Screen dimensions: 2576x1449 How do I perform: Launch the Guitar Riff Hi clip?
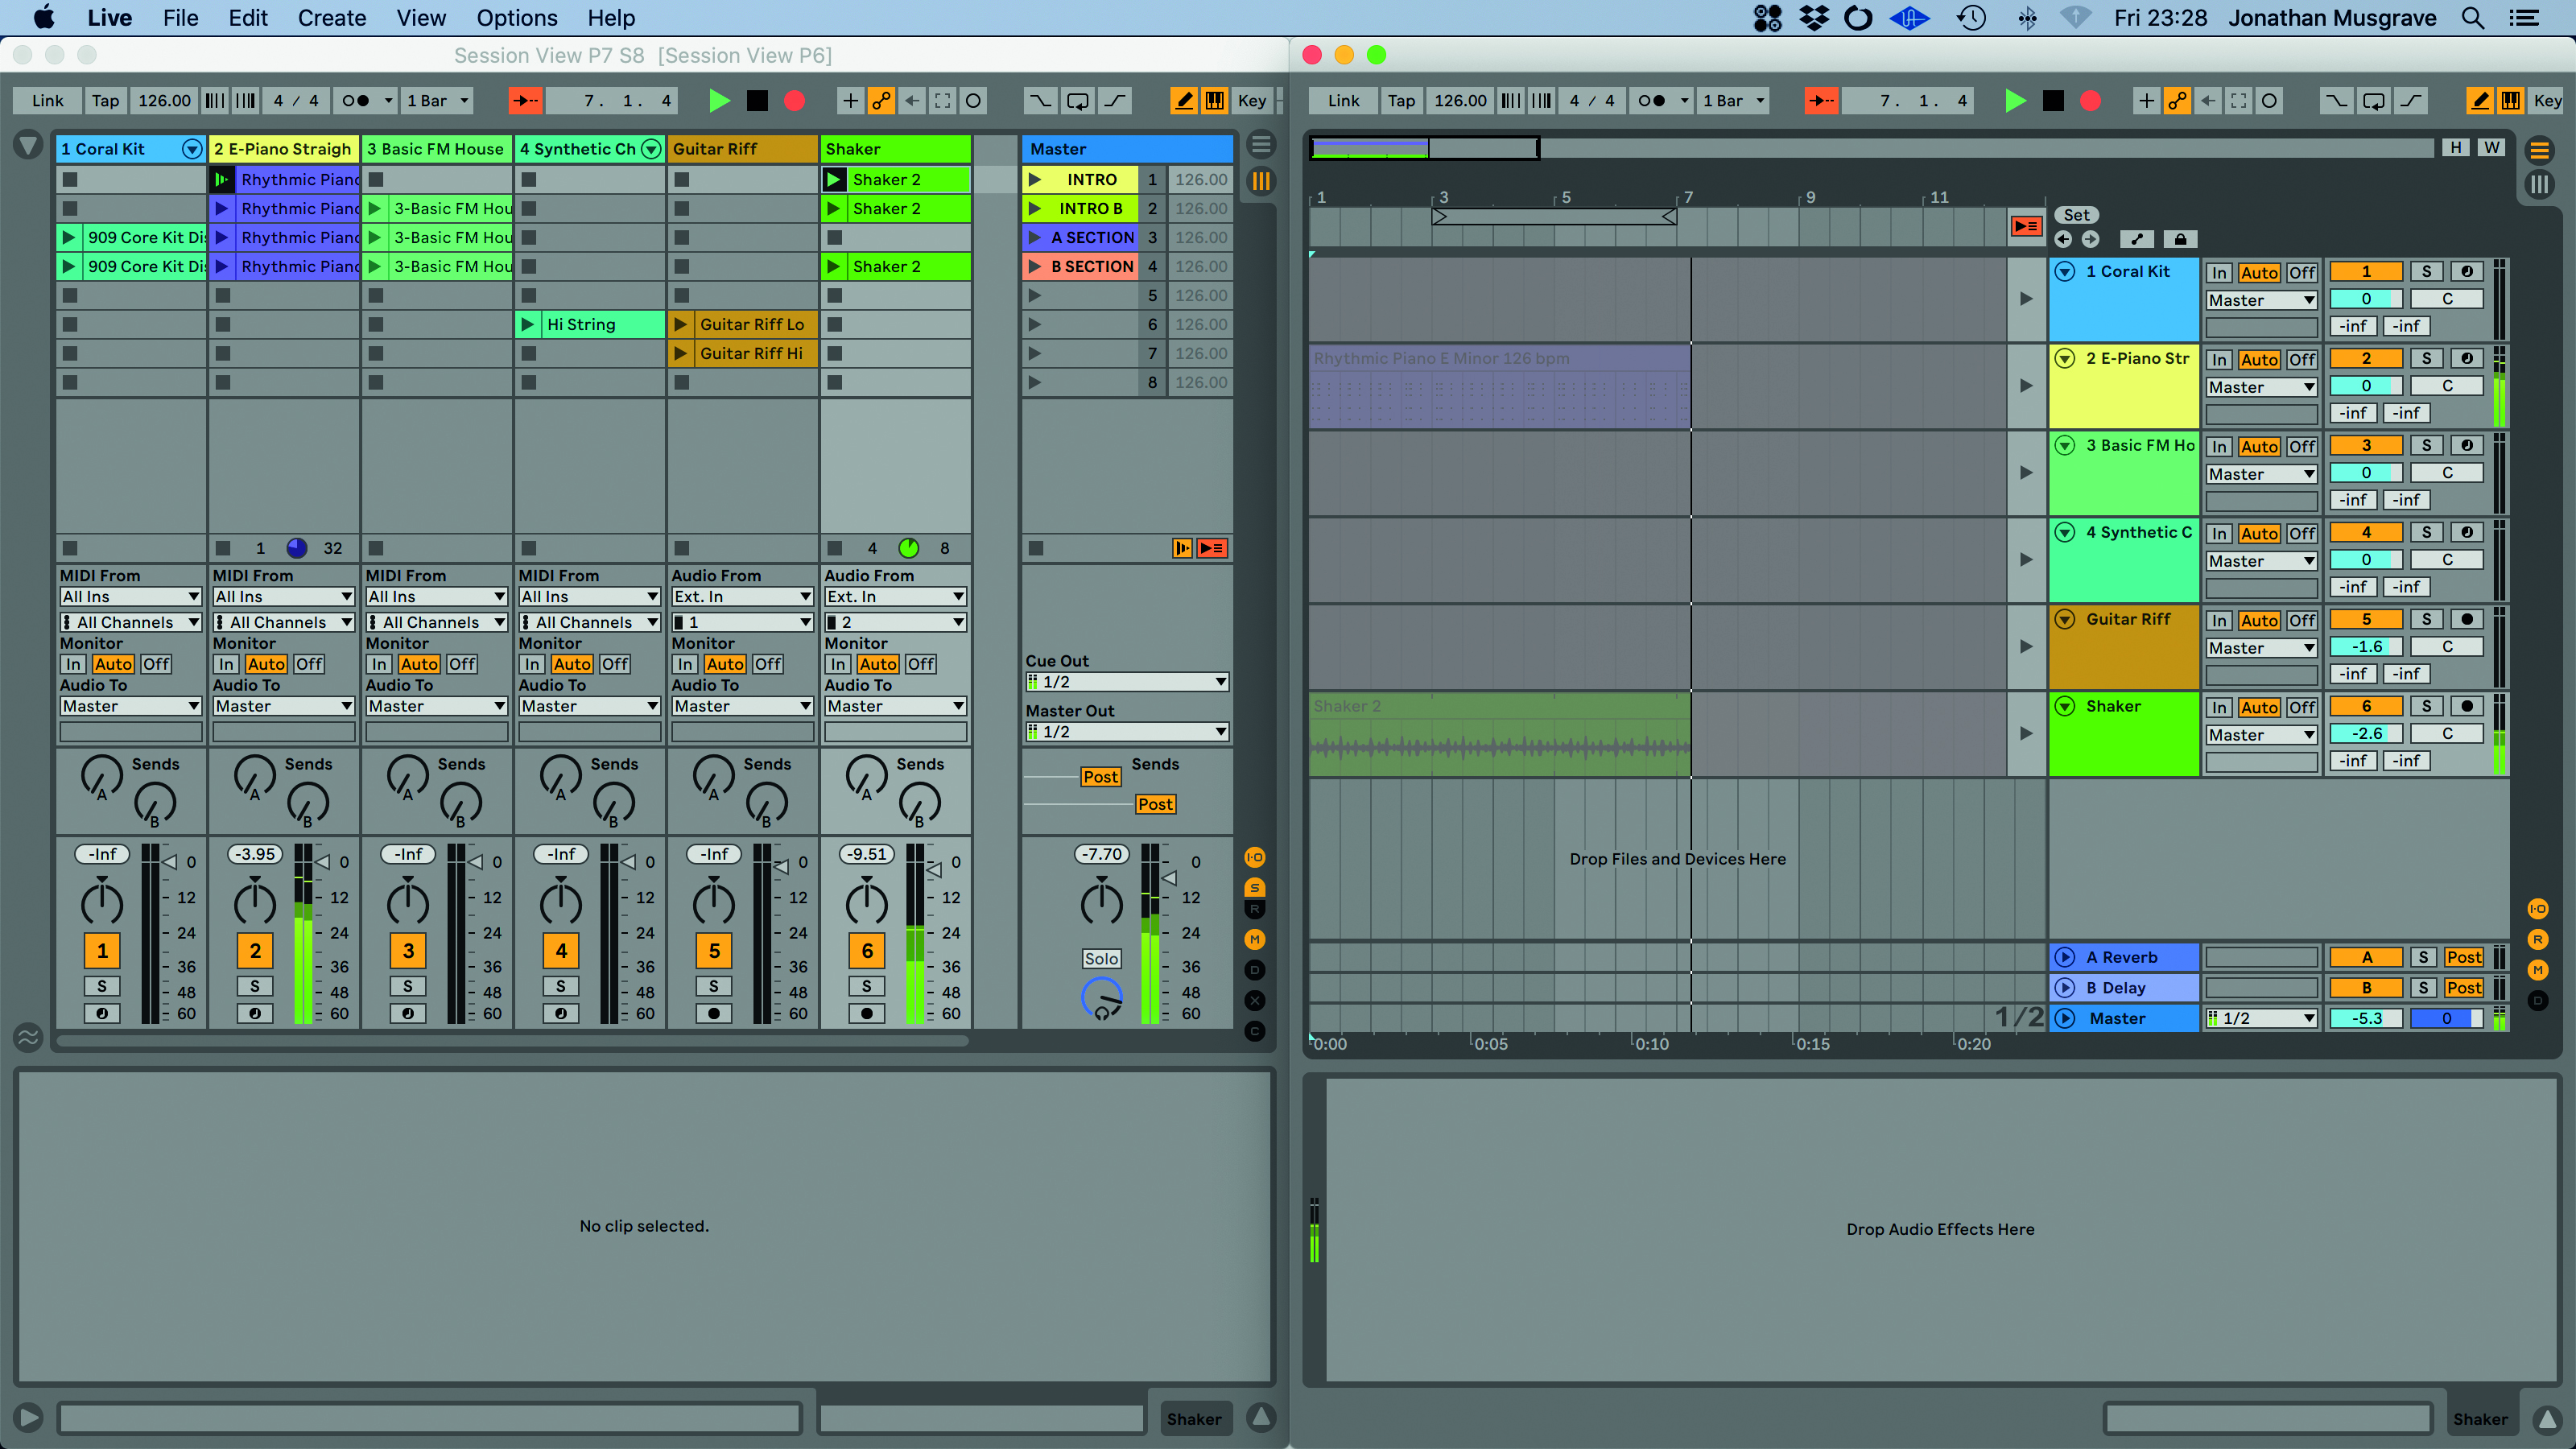click(680, 353)
